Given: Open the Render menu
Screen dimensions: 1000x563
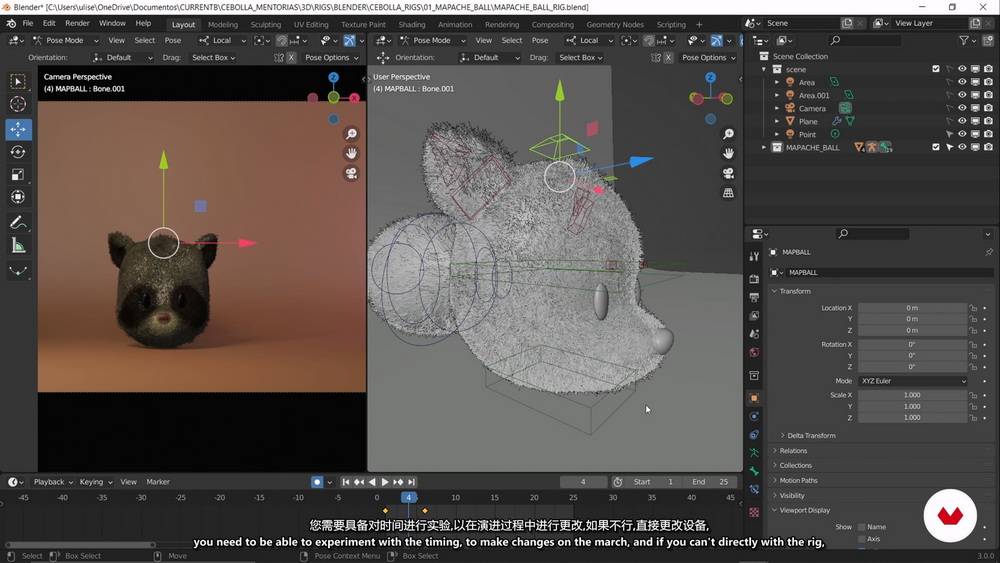Looking at the screenshot, I should pyautogui.click(x=77, y=23).
